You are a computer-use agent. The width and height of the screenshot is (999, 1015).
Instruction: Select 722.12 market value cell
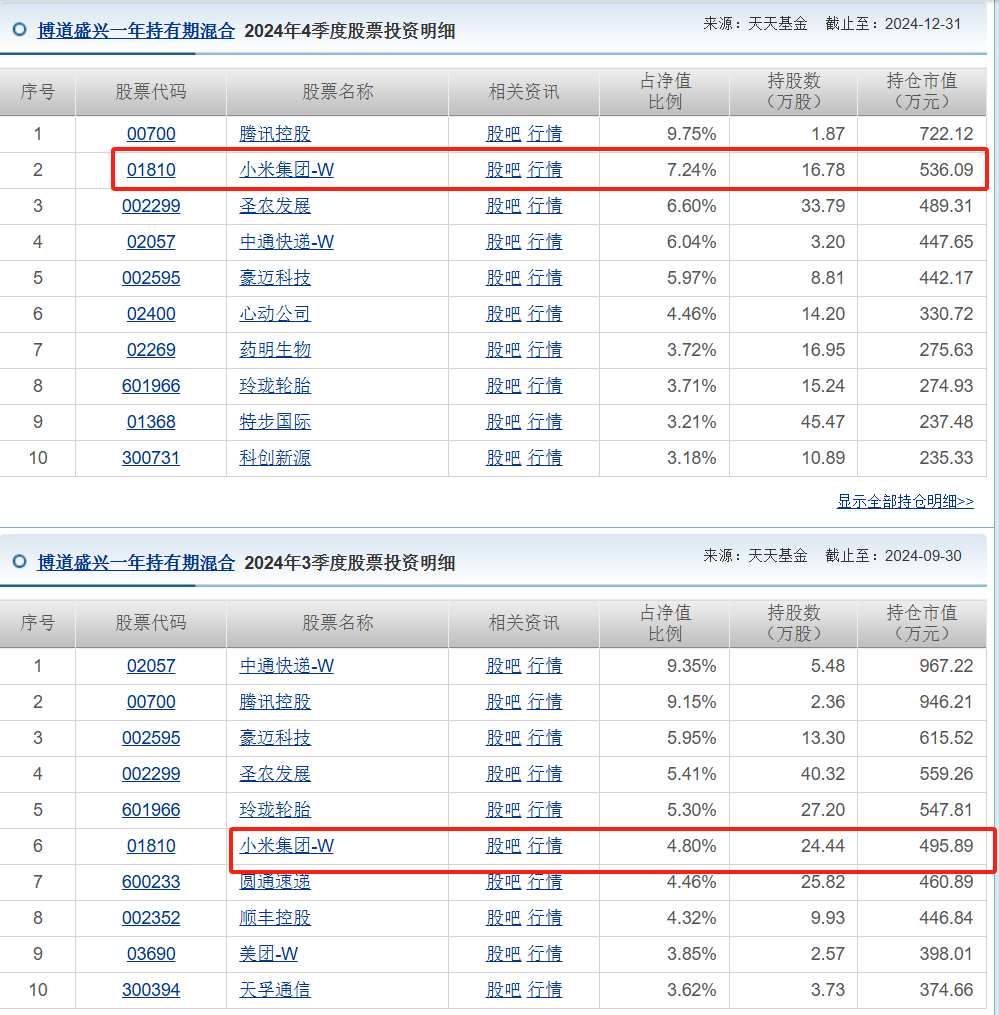coord(922,134)
